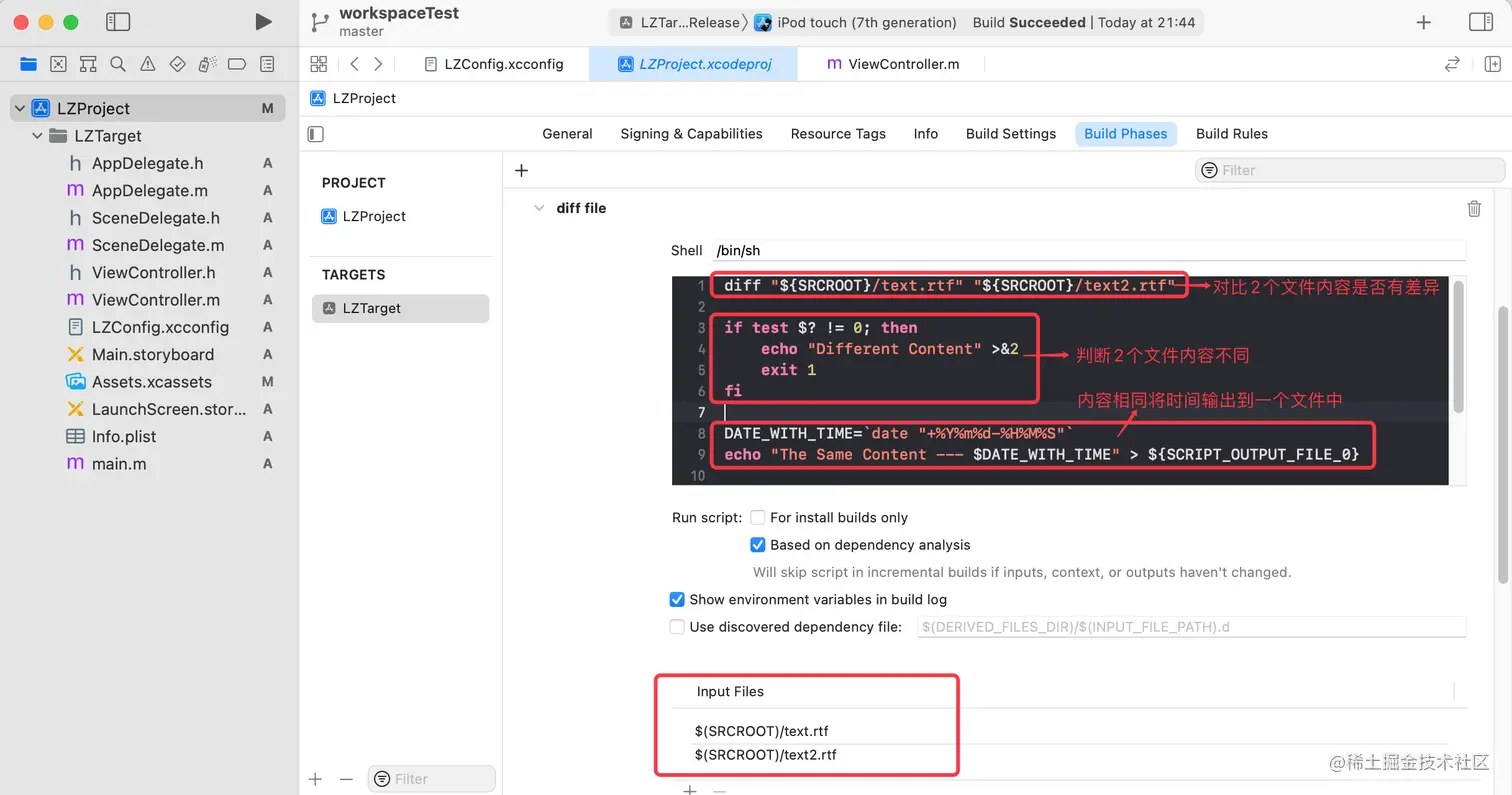This screenshot has width=1512, height=795.
Task: Go back with the left chevron
Action: point(354,64)
